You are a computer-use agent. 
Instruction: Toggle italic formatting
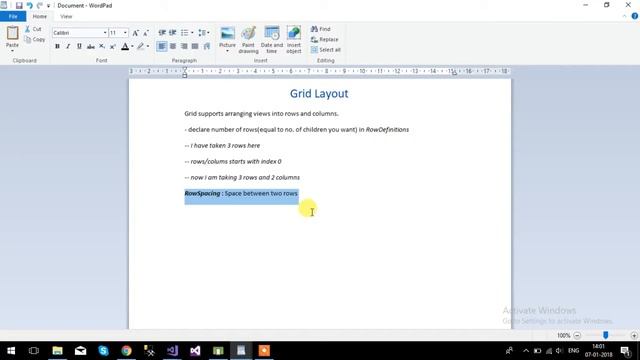click(x=68, y=46)
